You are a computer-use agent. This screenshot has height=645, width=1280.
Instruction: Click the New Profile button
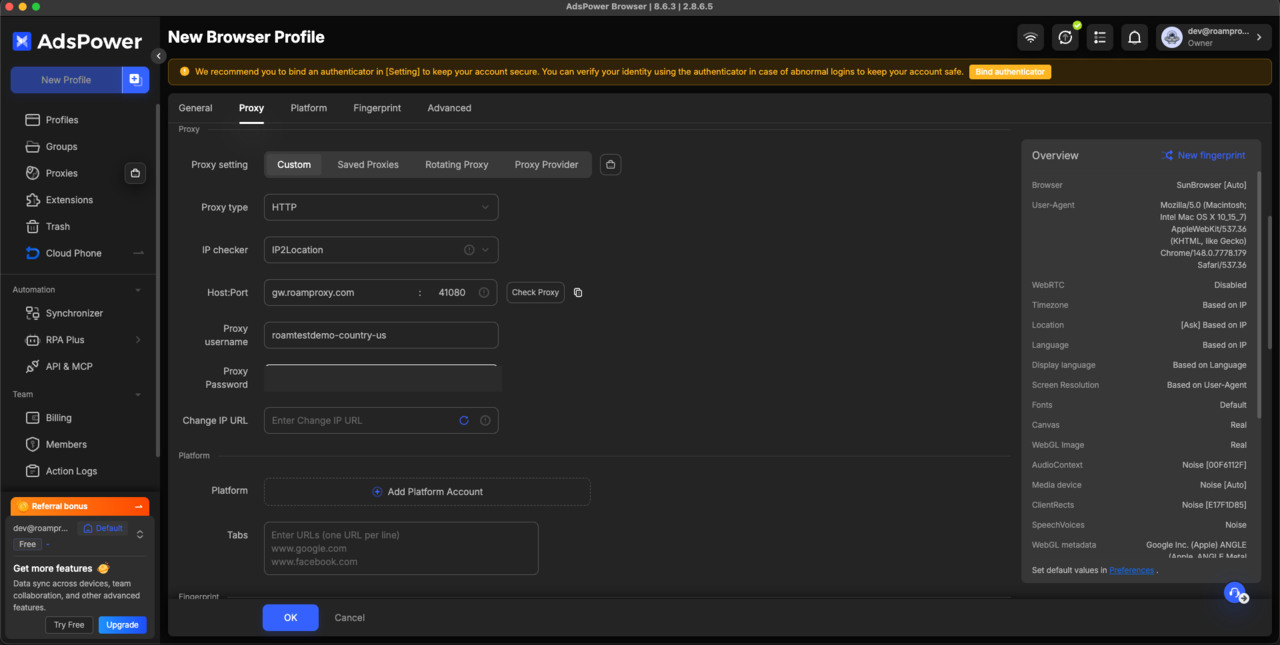[66, 80]
